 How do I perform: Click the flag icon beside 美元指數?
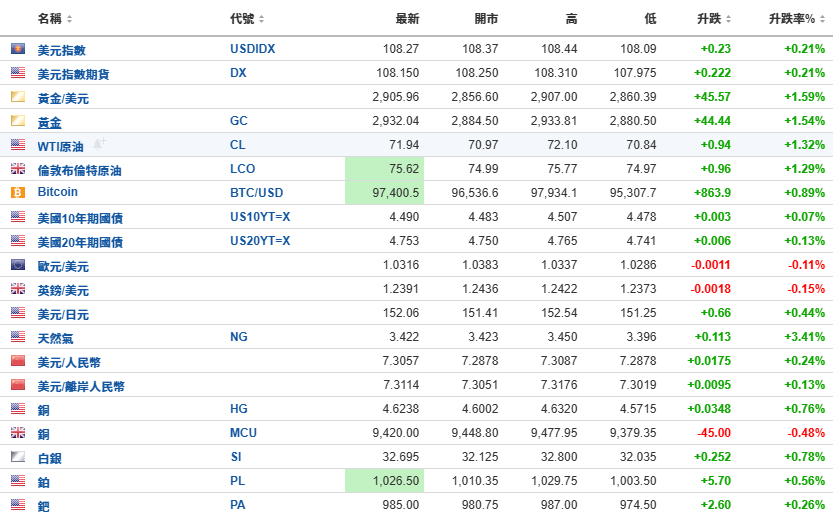click(18, 48)
